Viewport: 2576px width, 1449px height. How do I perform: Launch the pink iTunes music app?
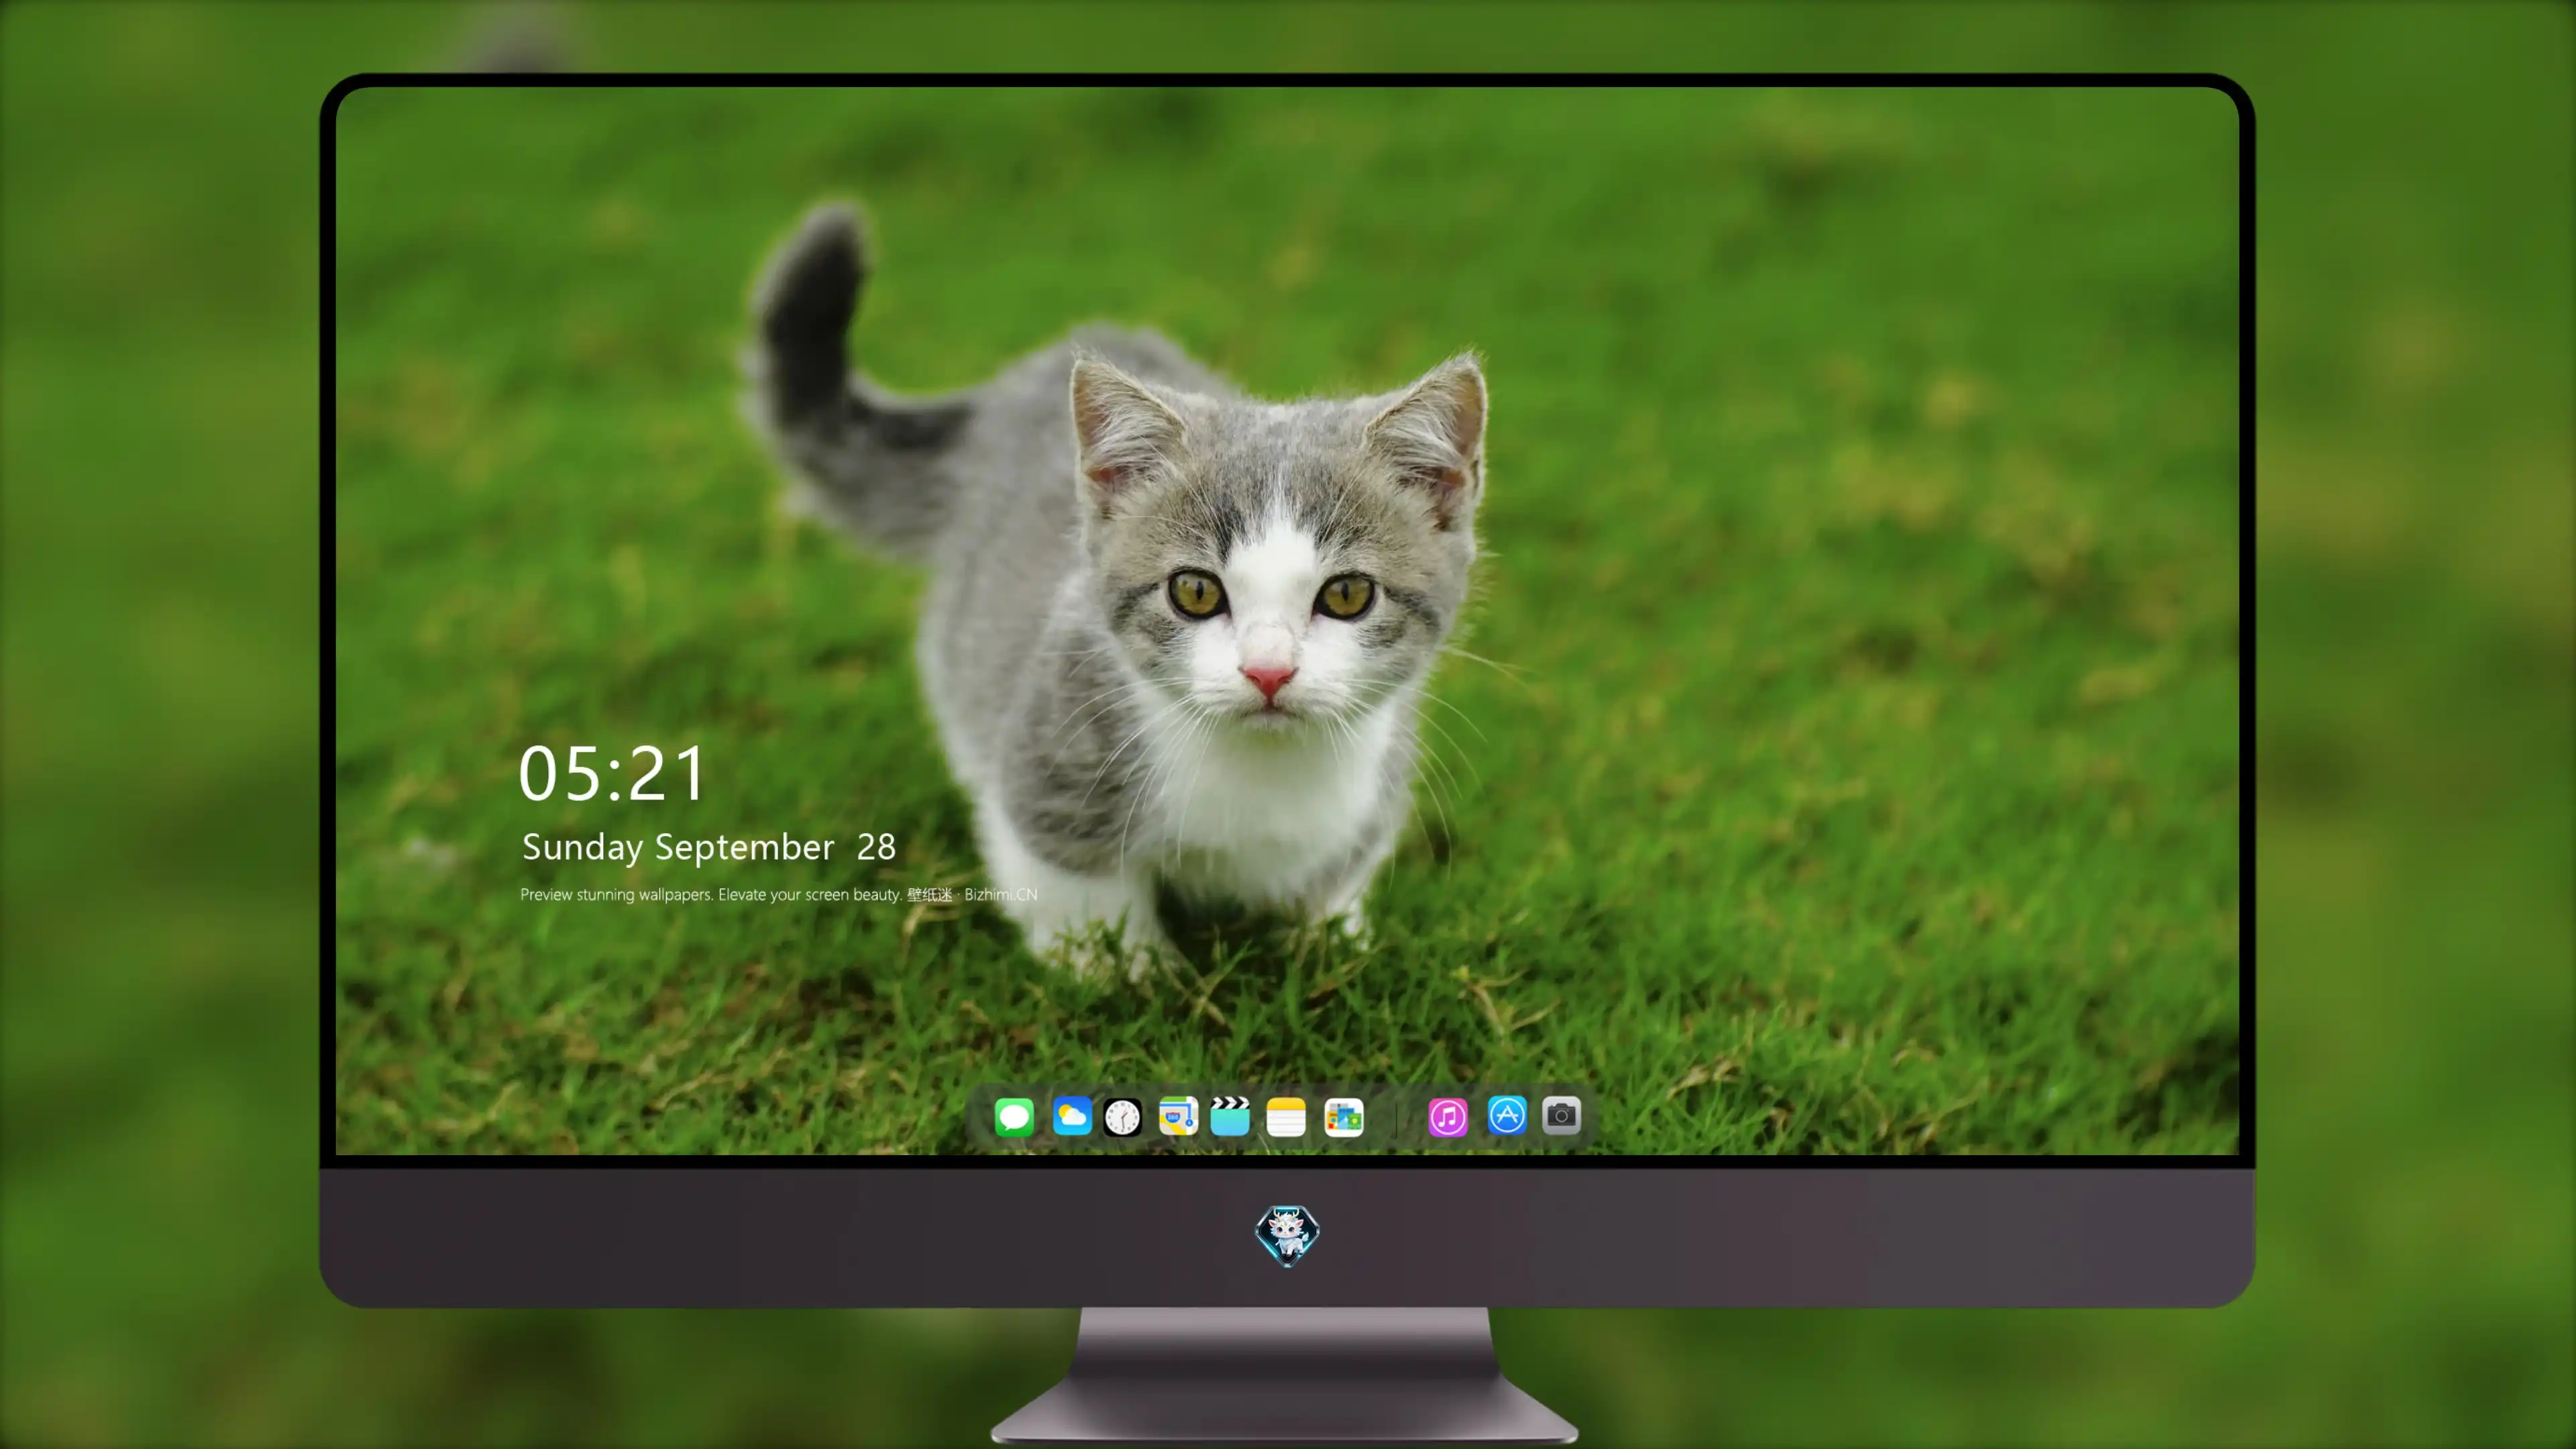[x=1448, y=1117]
